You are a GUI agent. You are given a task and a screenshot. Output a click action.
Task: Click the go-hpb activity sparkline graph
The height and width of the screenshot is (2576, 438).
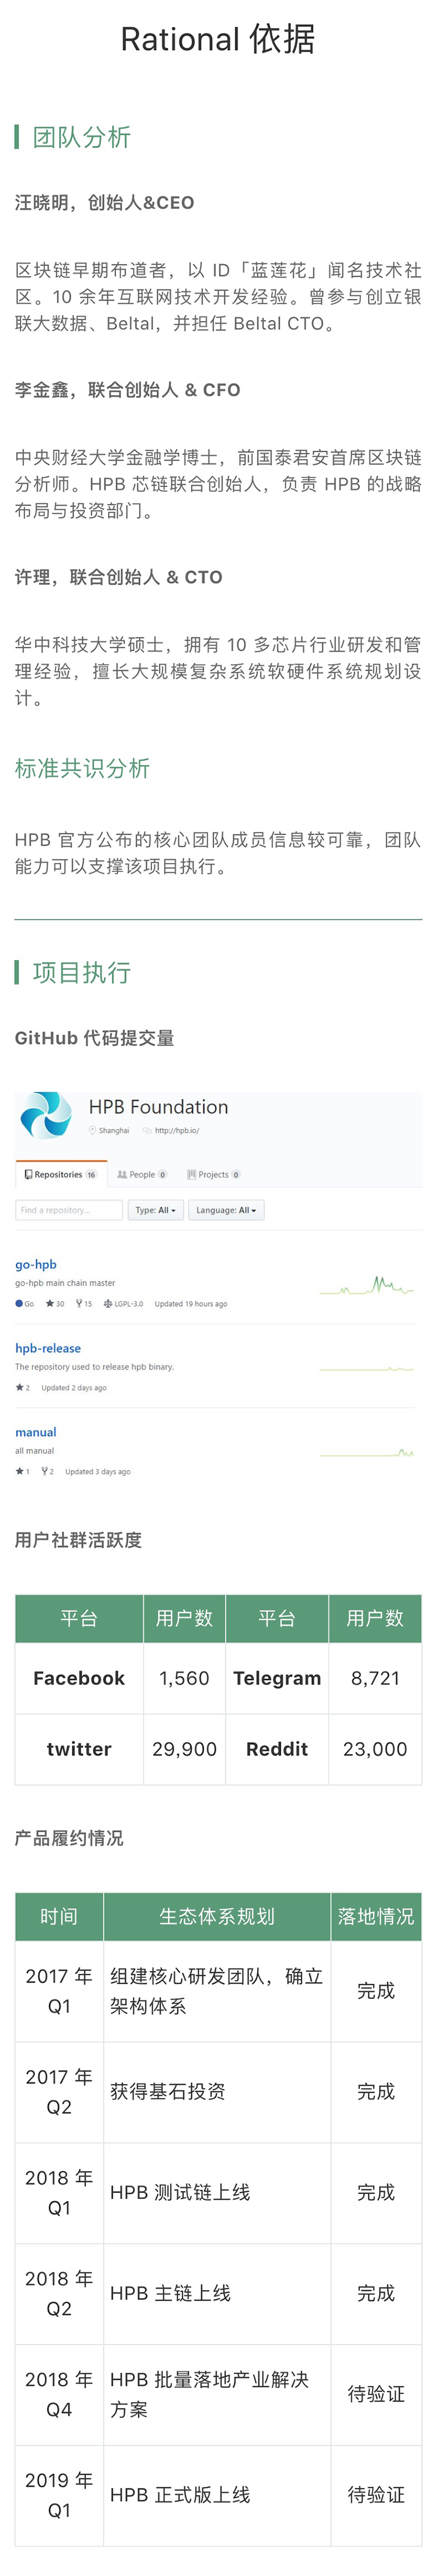367,1285
